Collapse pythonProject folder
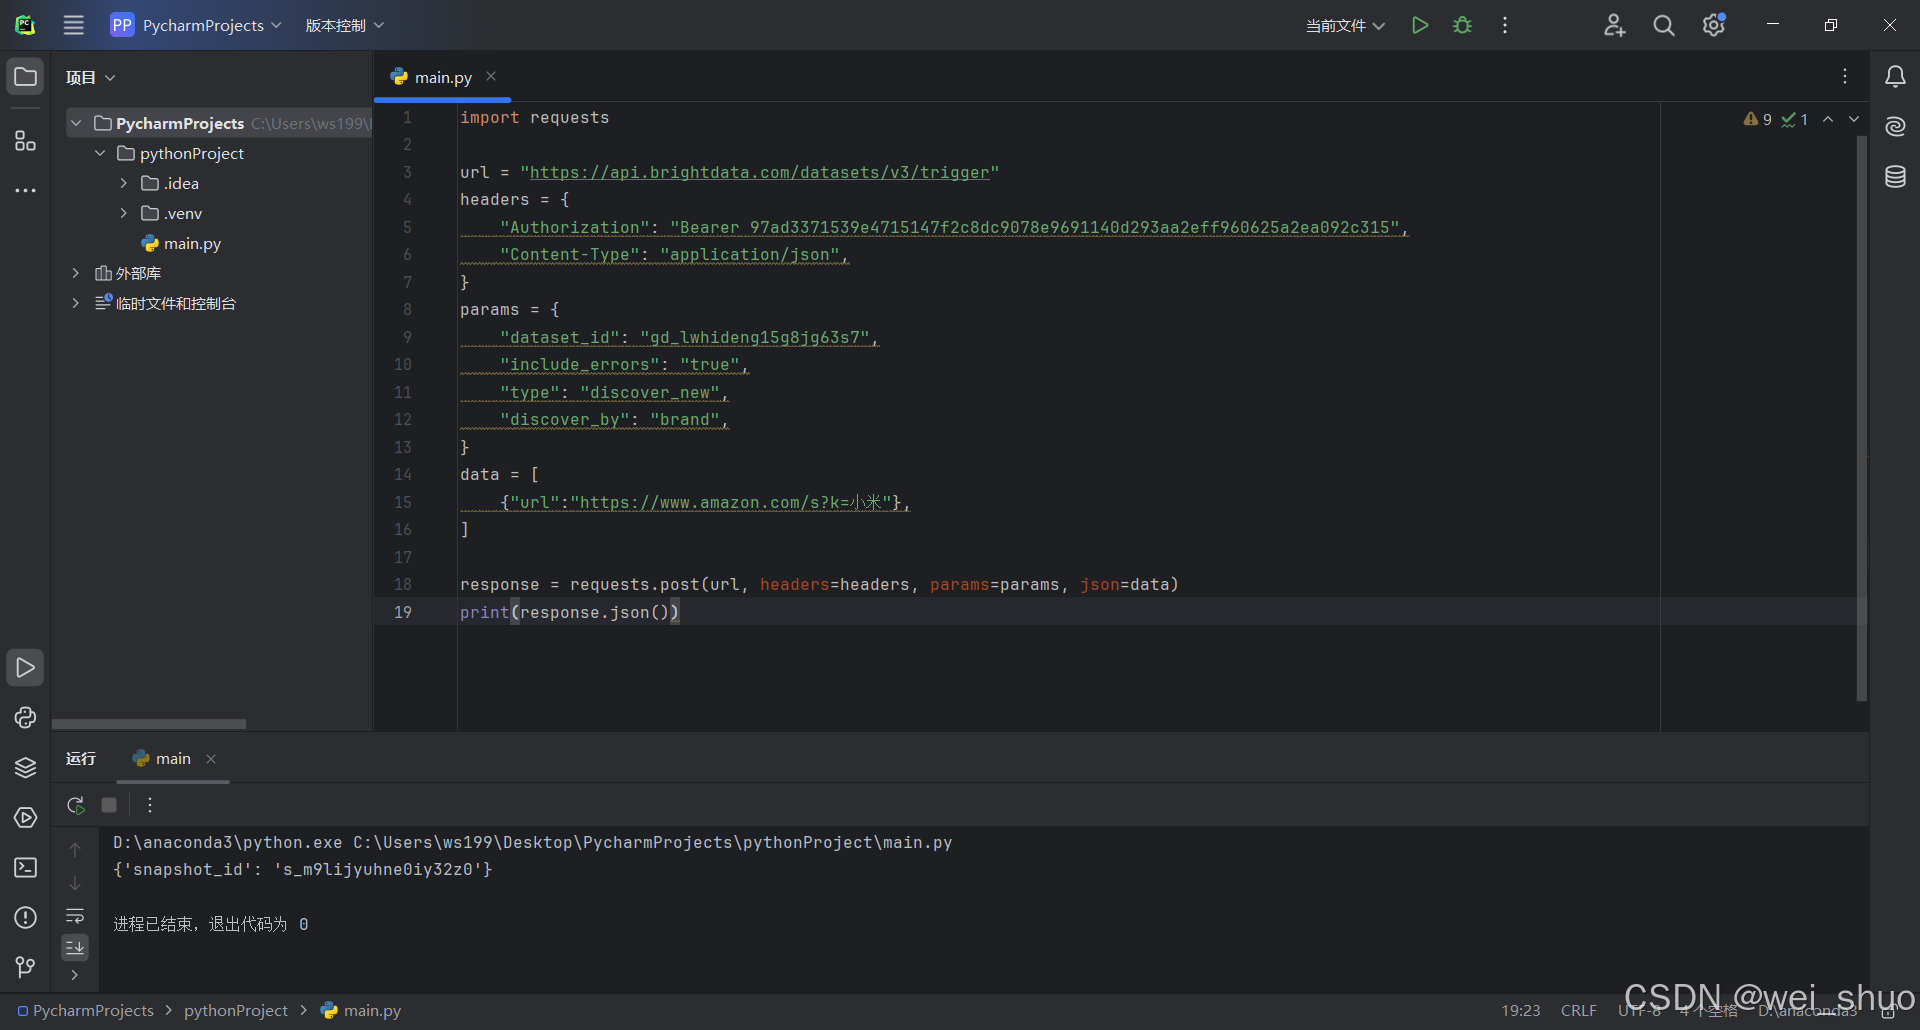Screen dimensions: 1920x1030 coord(100,153)
